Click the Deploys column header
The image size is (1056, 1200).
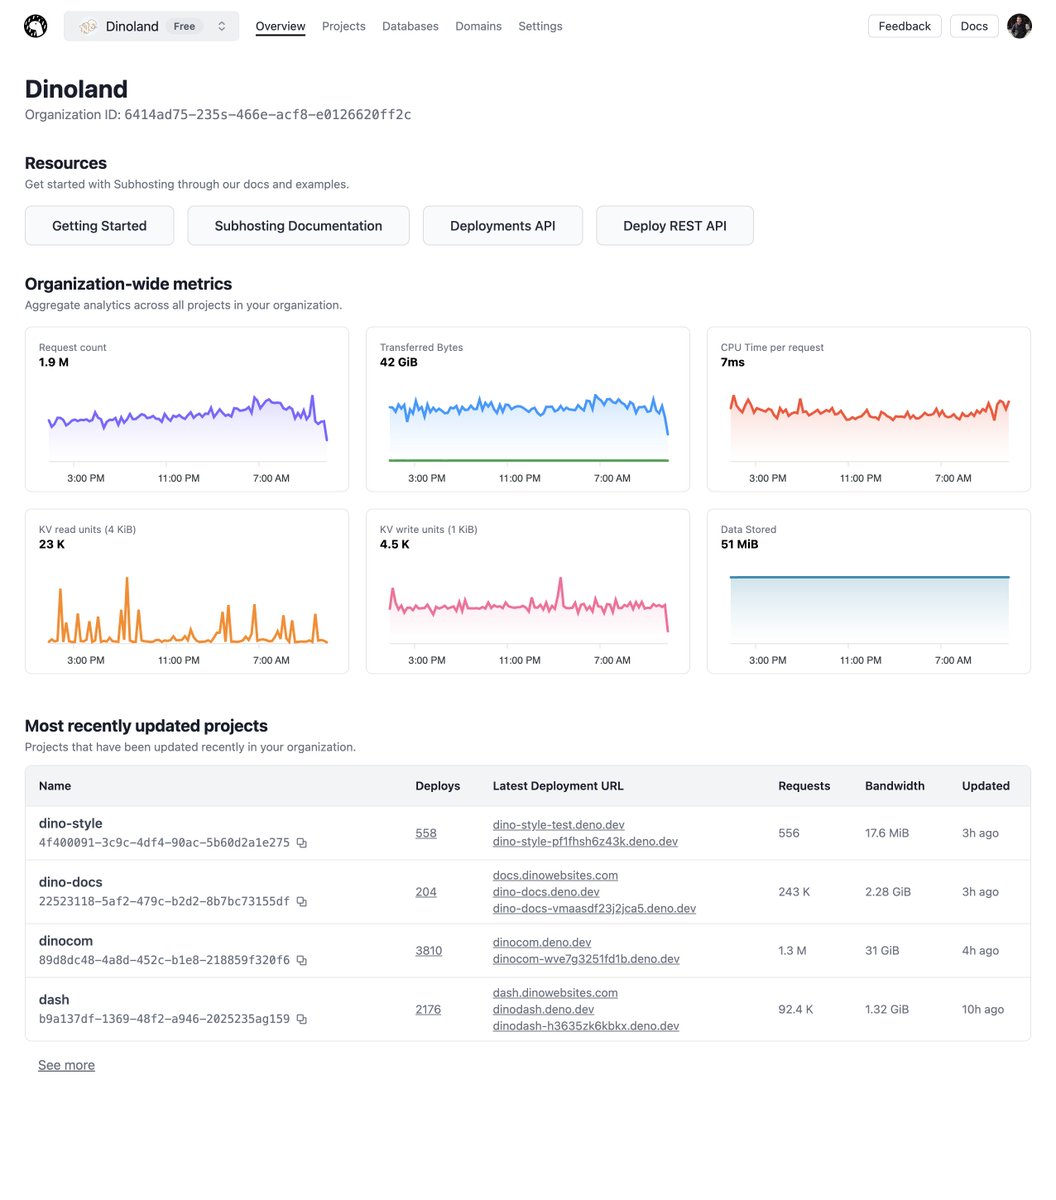(x=438, y=786)
